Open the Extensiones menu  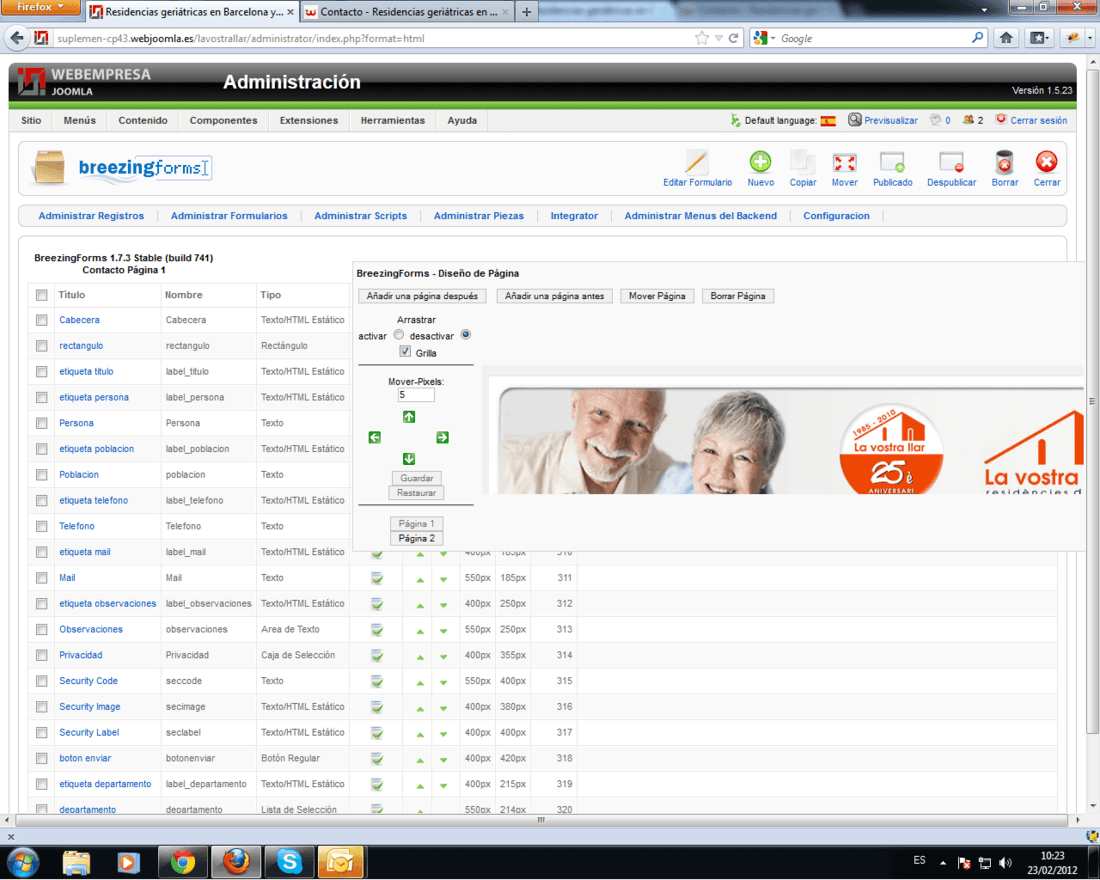pyautogui.click(x=309, y=121)
